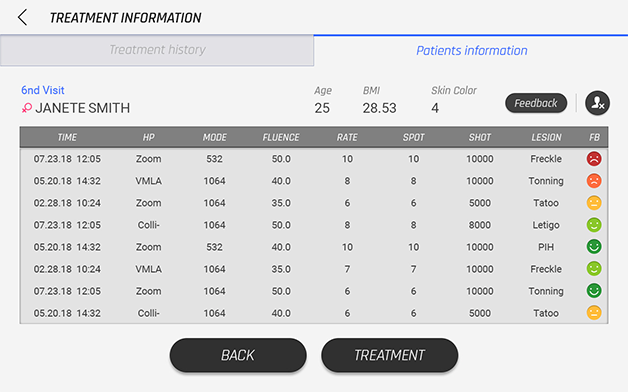Select the 6nd Visit link

pyautogui.click(x=42, y=90)
